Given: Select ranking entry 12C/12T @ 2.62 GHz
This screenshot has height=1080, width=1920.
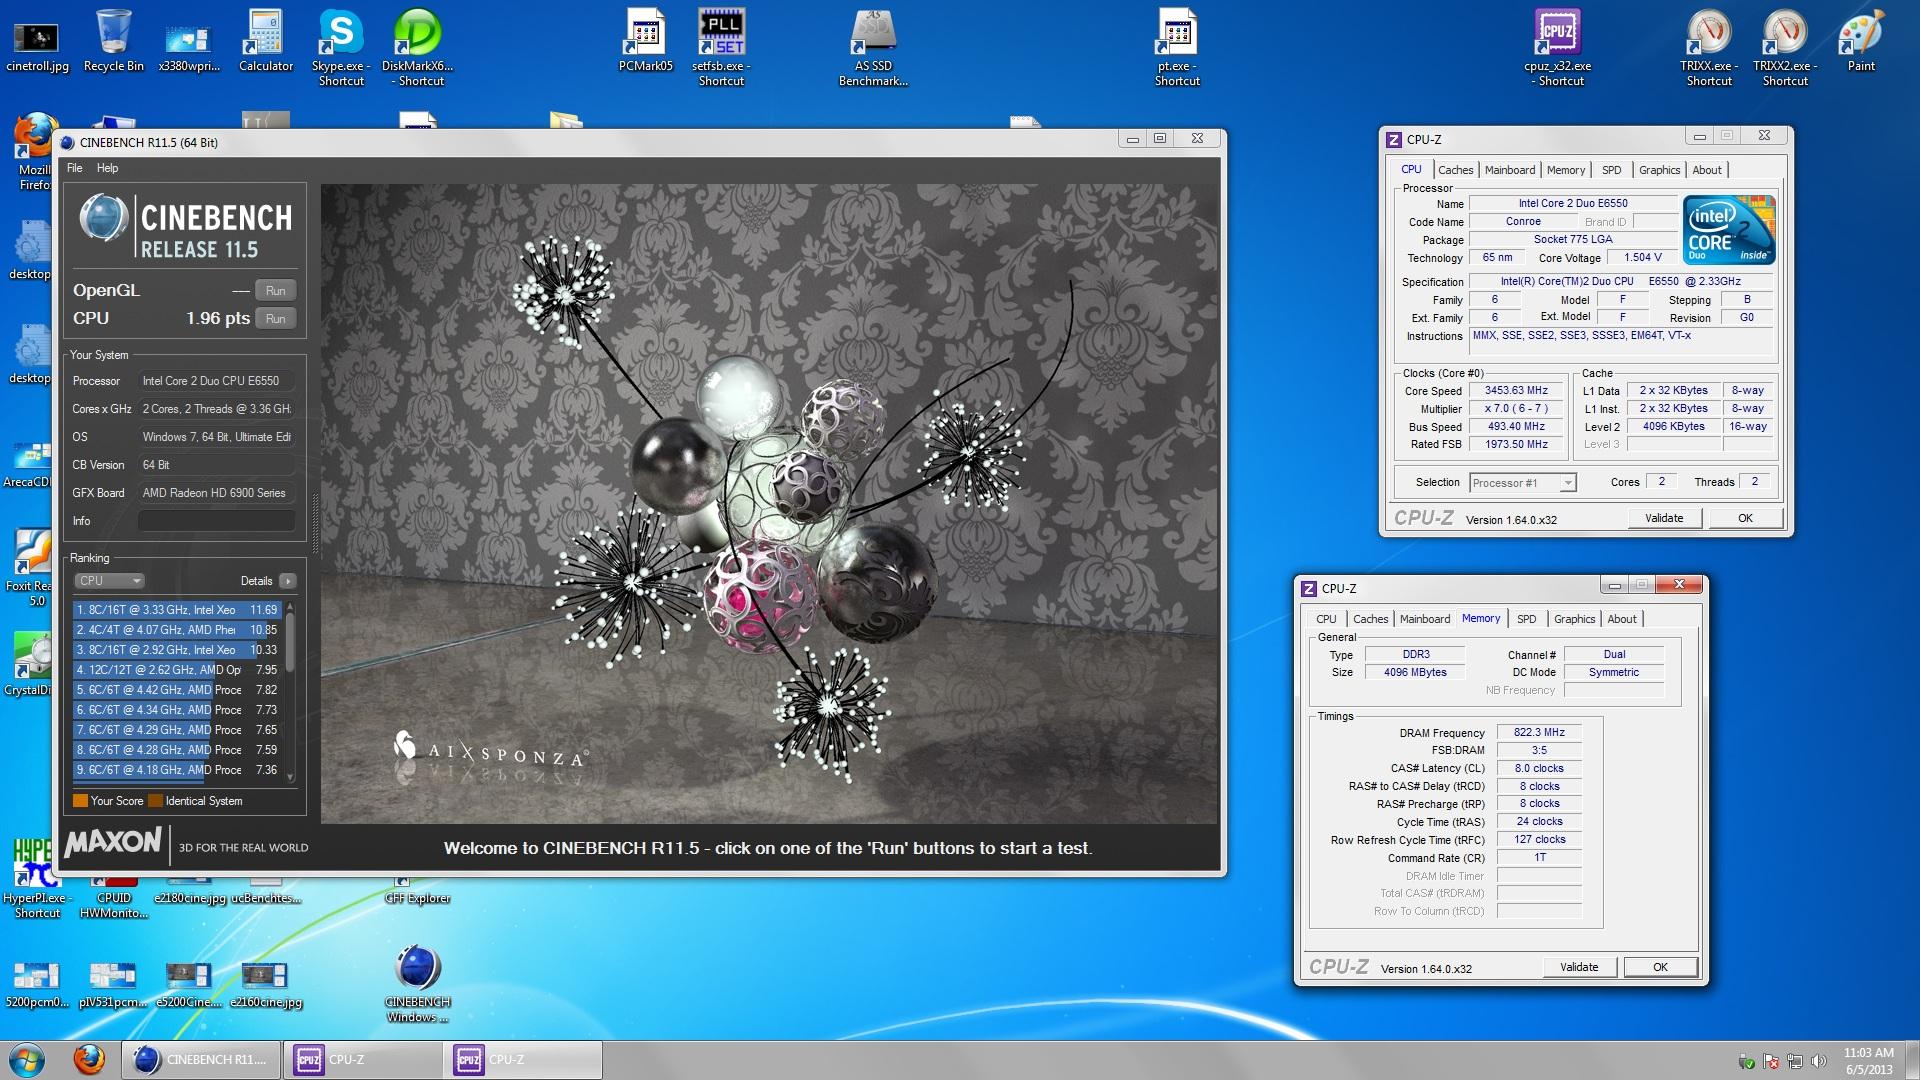Looking at the screenshot, I should 177,670.
